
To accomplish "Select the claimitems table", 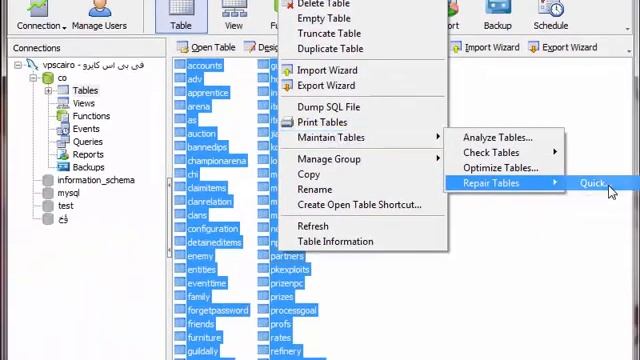I will [207, 188].
